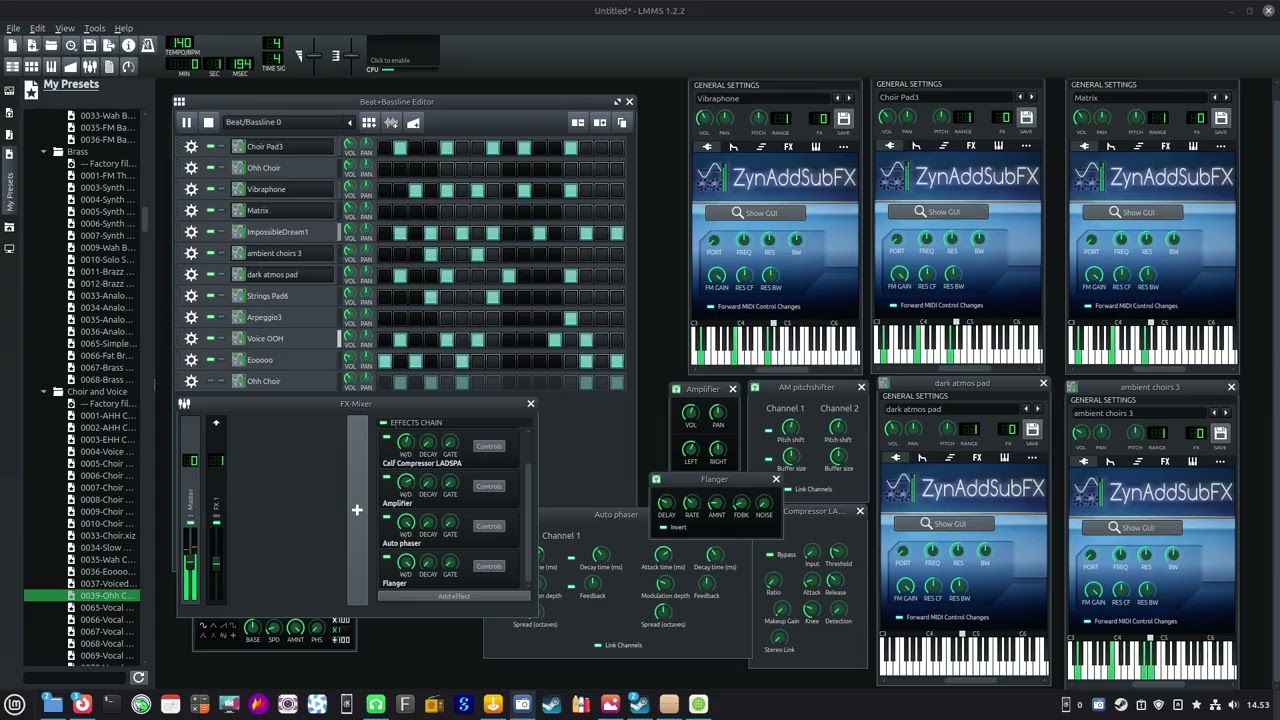Save the current project via floppy icon
The width and height of the screenshot is (1280, 720).
tap(90, 46)
